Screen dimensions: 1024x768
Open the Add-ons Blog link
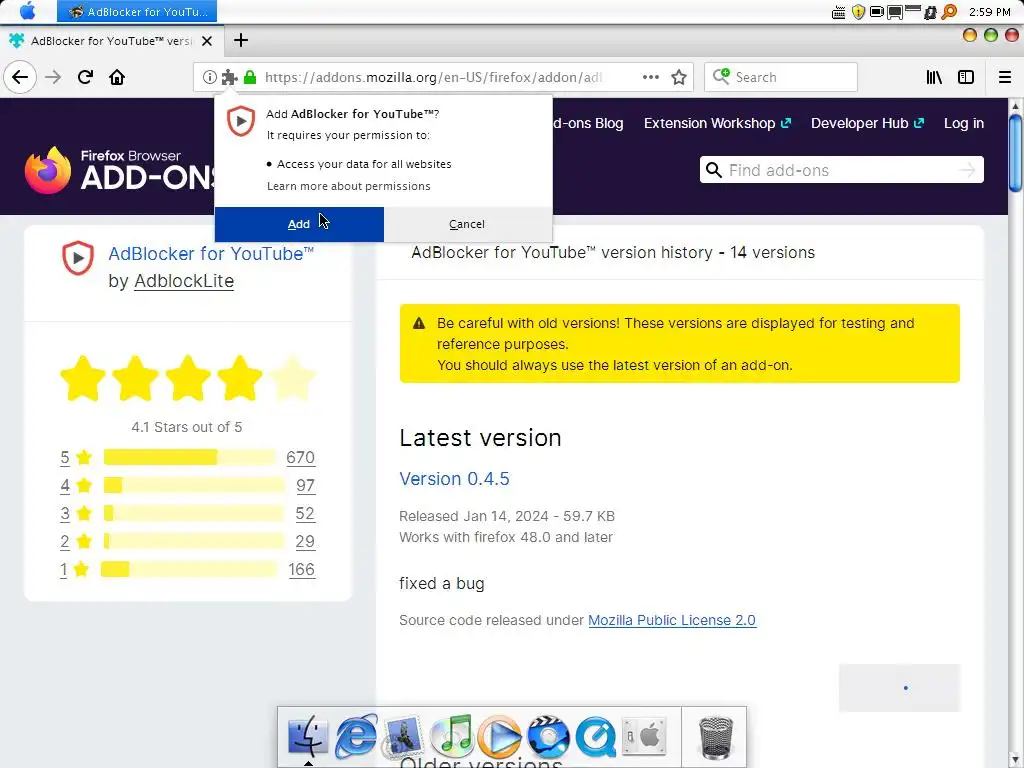pos(588,123)
